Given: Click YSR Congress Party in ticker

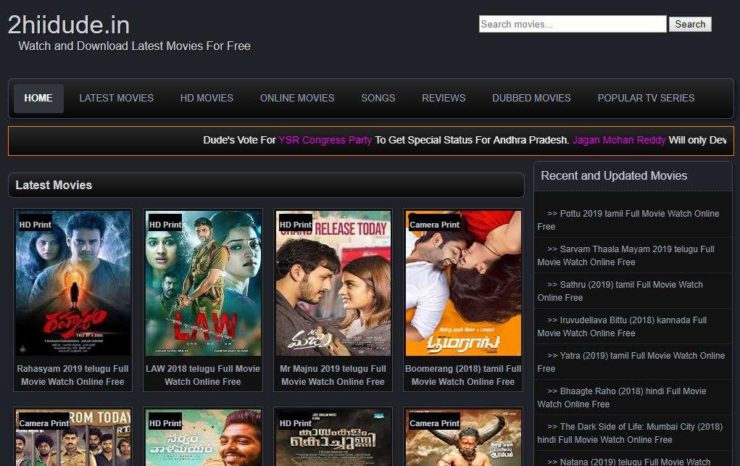Looking at the screenshot, I should click(x=325, y=140).
